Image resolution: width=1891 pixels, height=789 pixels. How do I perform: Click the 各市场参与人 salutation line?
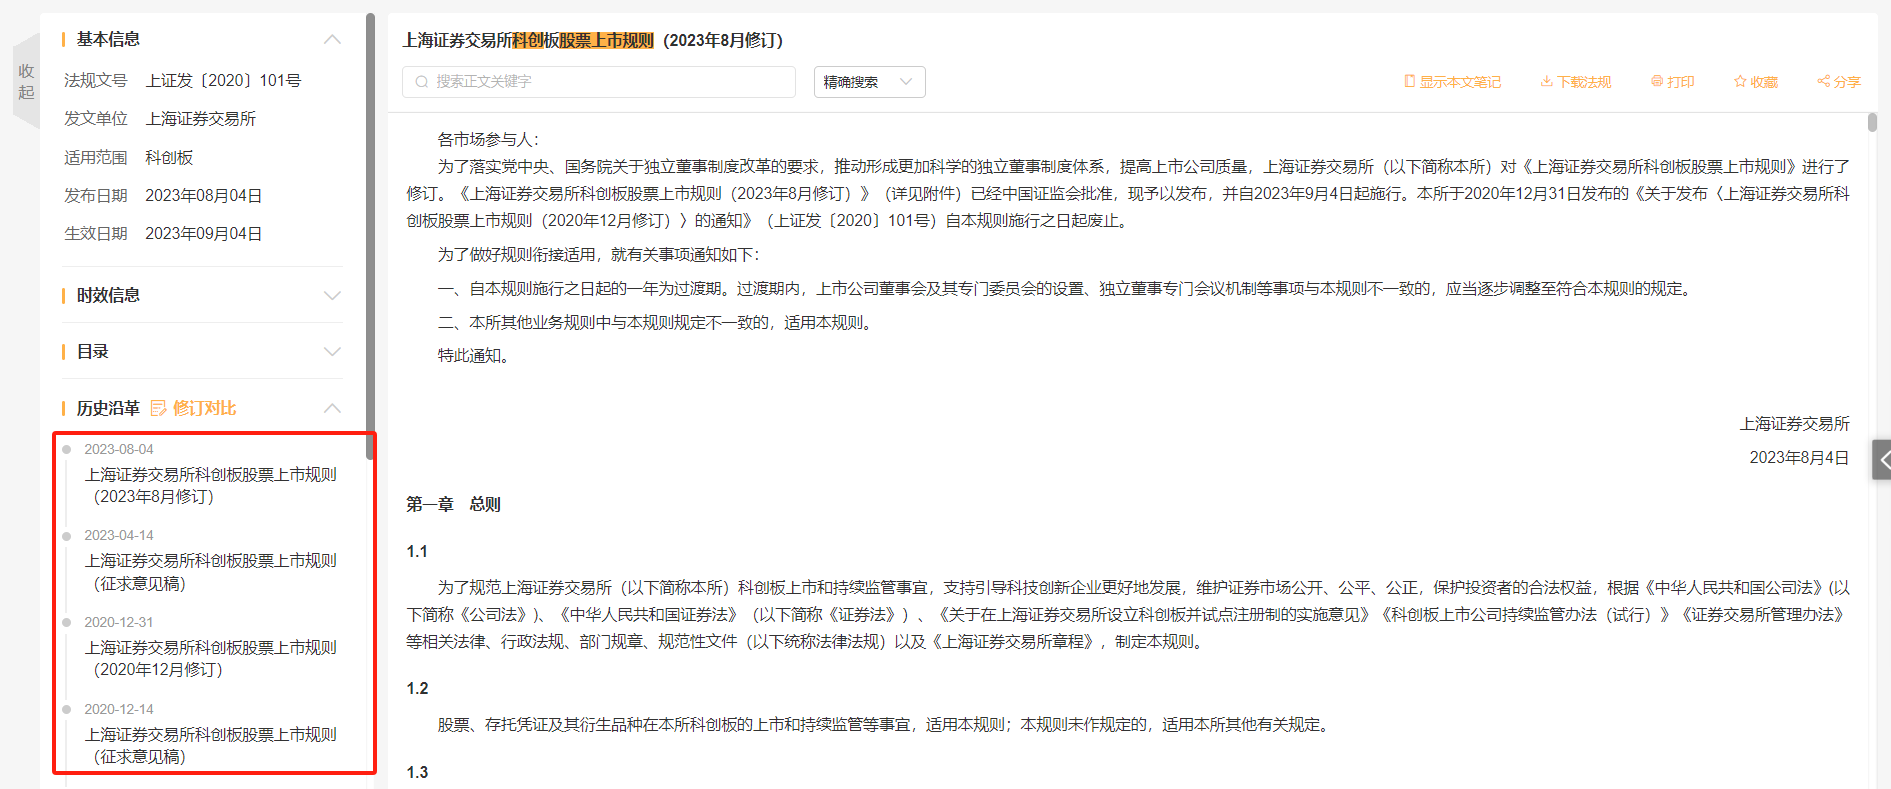[488, 140]
